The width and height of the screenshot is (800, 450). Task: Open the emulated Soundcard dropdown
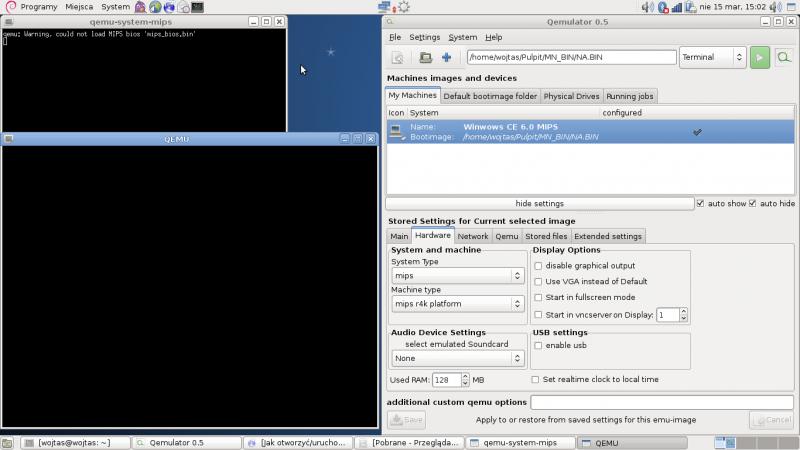click(x=457, y=357)
